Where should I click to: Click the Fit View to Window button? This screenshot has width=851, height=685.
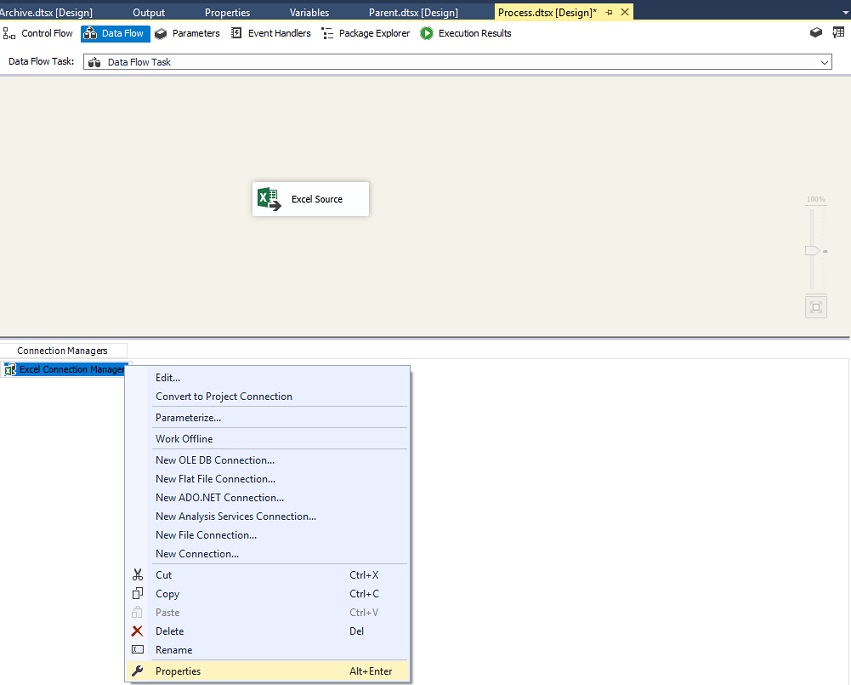tap(816, 307)
